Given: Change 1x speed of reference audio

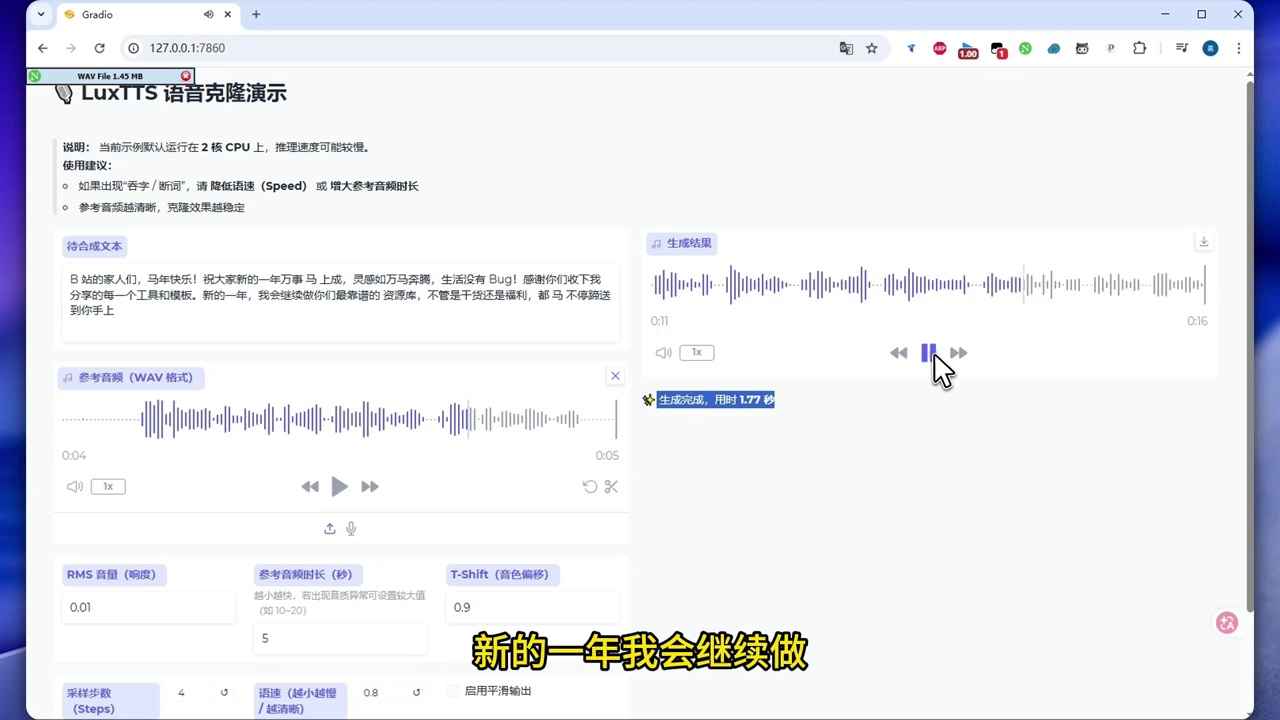Looking at the screenshot, I should (108, 486).
